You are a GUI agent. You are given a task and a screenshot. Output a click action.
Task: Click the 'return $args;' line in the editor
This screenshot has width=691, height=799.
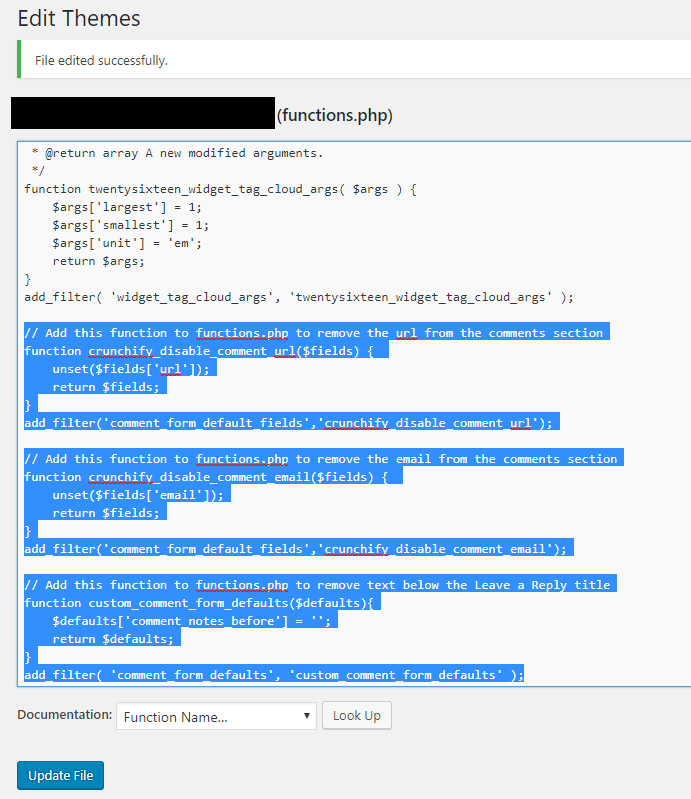point(98,261)
